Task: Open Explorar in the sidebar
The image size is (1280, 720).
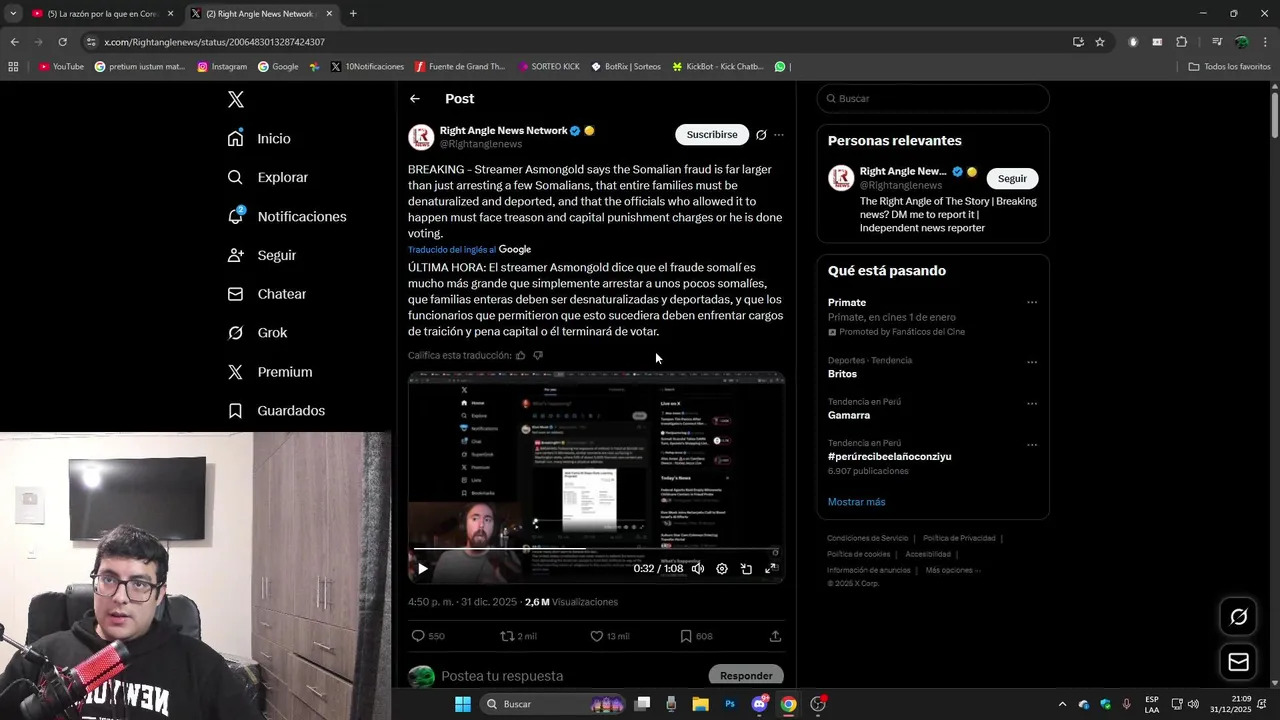Action: coord(267,177)
